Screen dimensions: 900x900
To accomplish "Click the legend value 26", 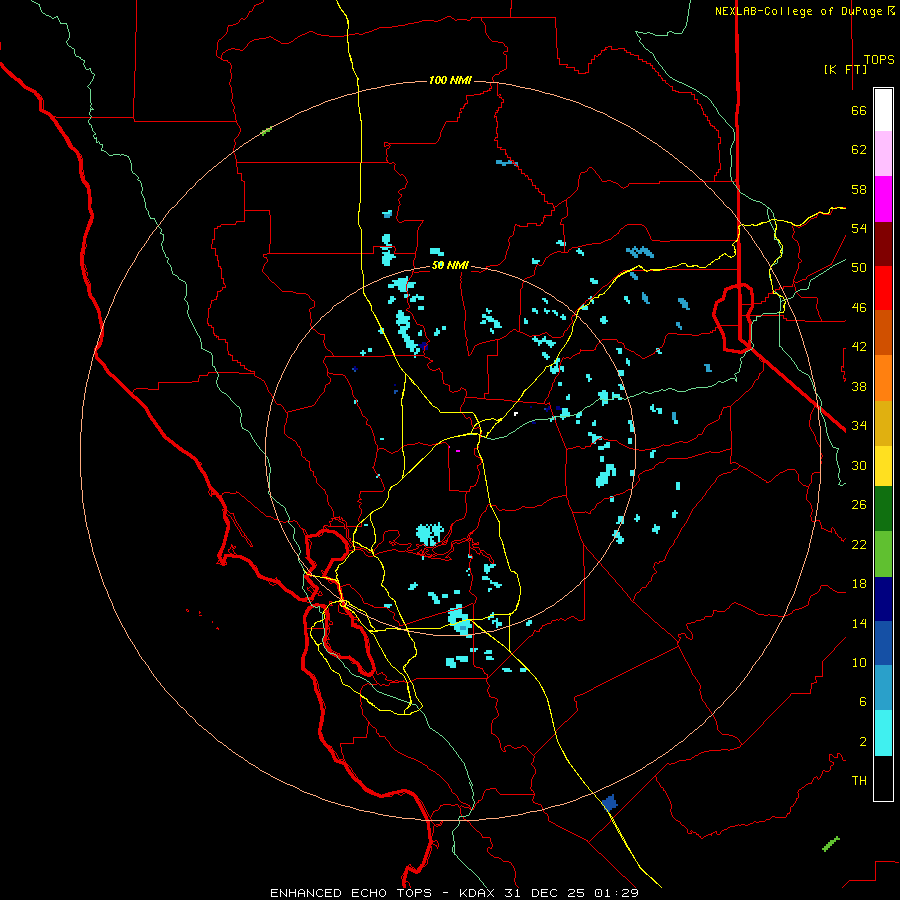I will (859, 505).
